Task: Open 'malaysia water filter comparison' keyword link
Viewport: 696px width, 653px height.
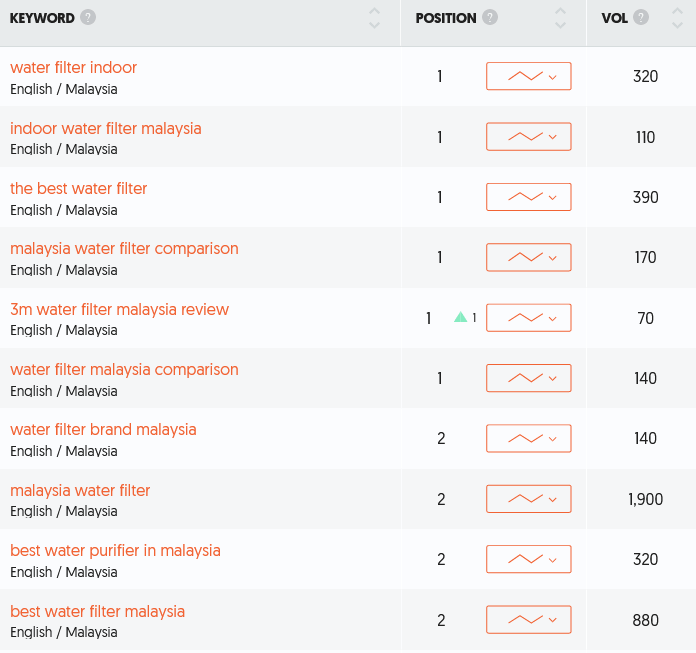Action: 124,249
